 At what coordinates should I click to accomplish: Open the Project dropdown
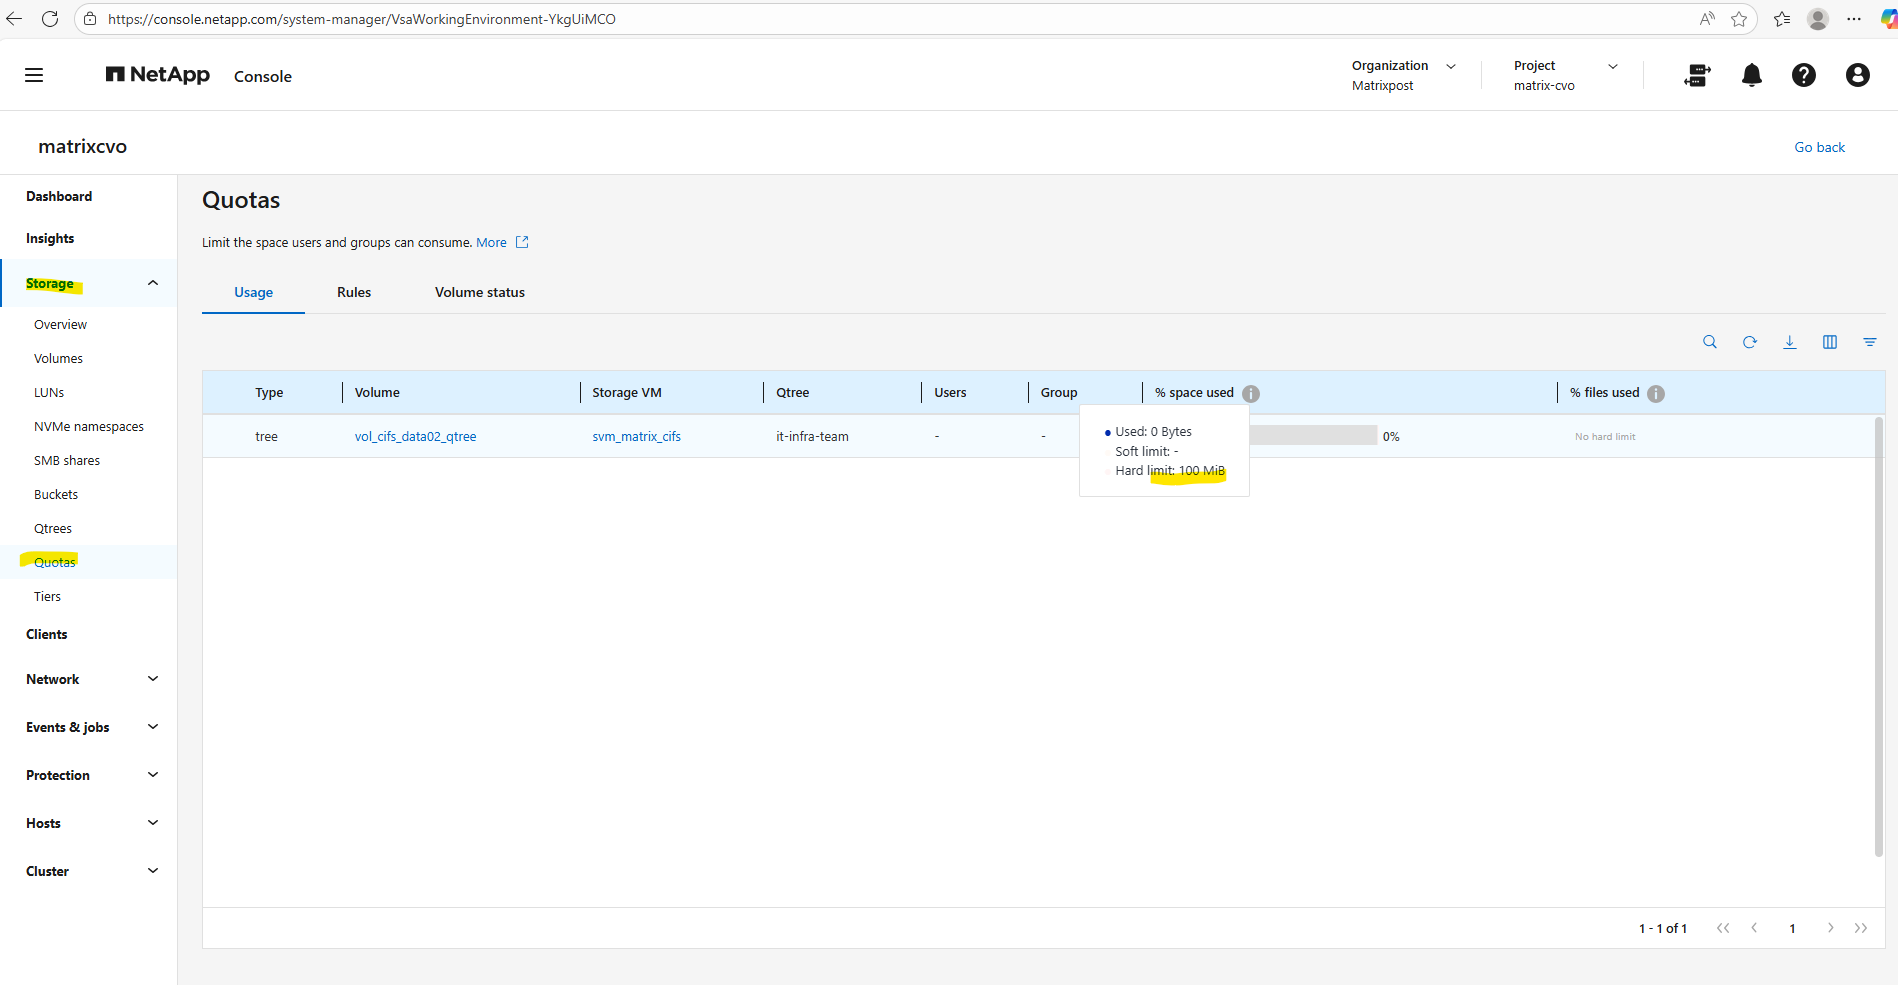click(1612, 66)
